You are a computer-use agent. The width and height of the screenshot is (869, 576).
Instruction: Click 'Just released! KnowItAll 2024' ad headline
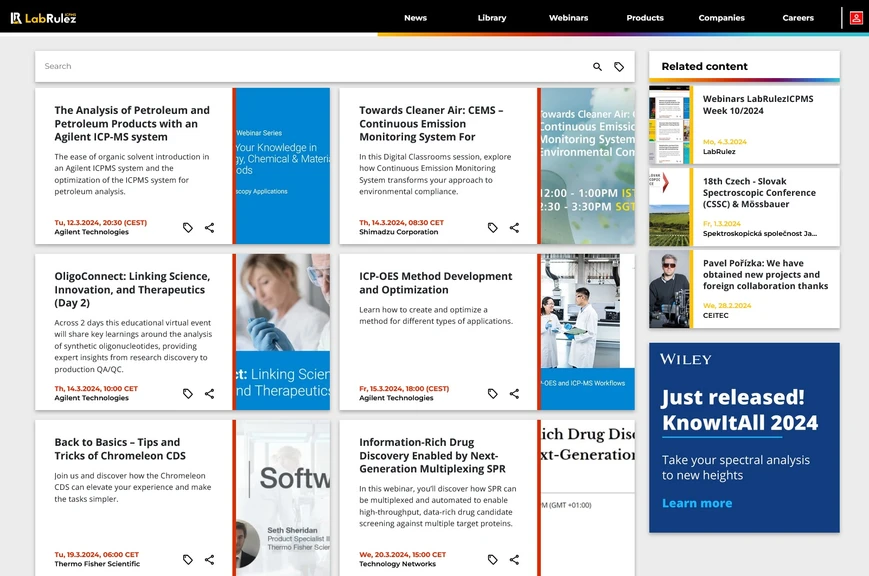click(x=740, y=410)
